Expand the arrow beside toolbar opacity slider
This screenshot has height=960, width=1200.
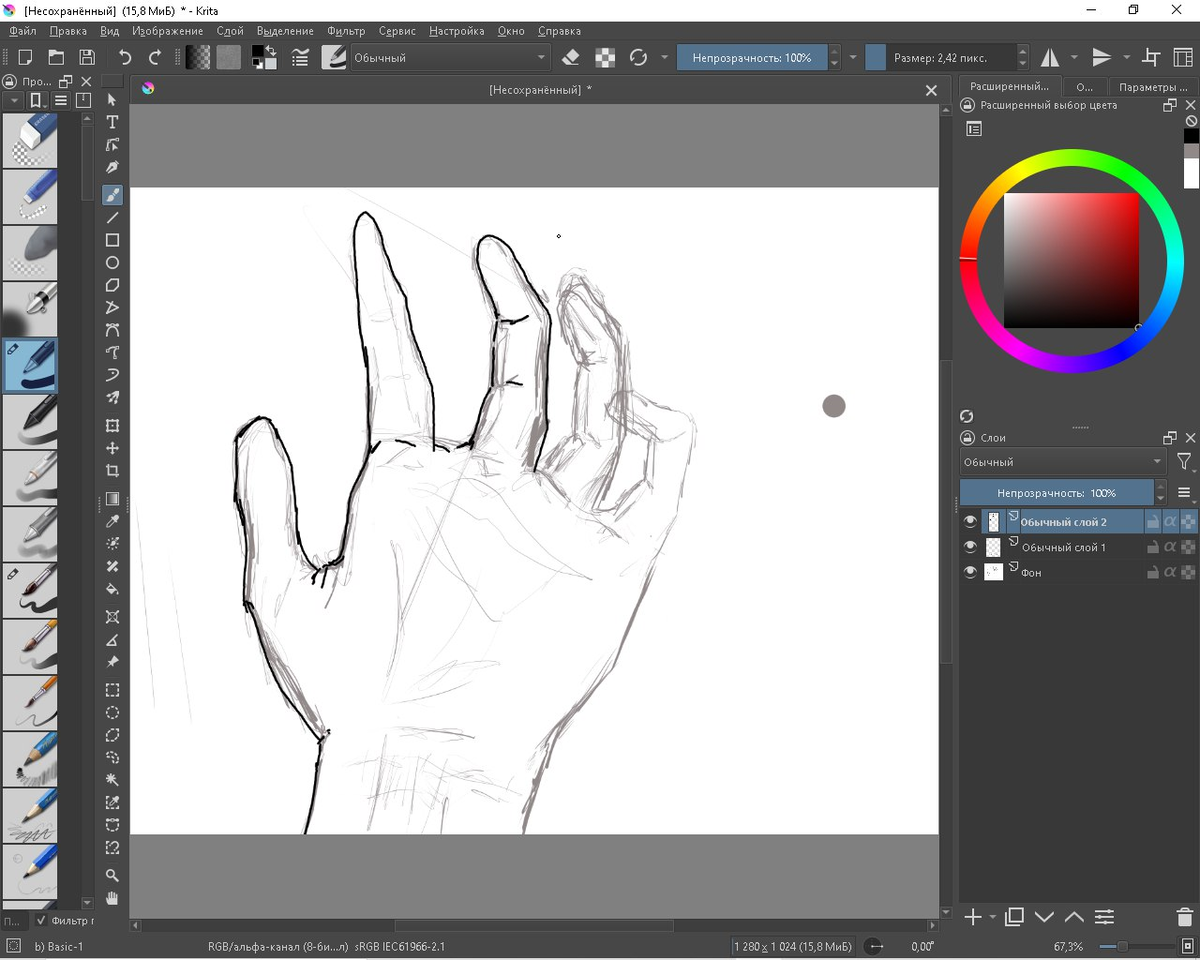[x=853, y=57]
